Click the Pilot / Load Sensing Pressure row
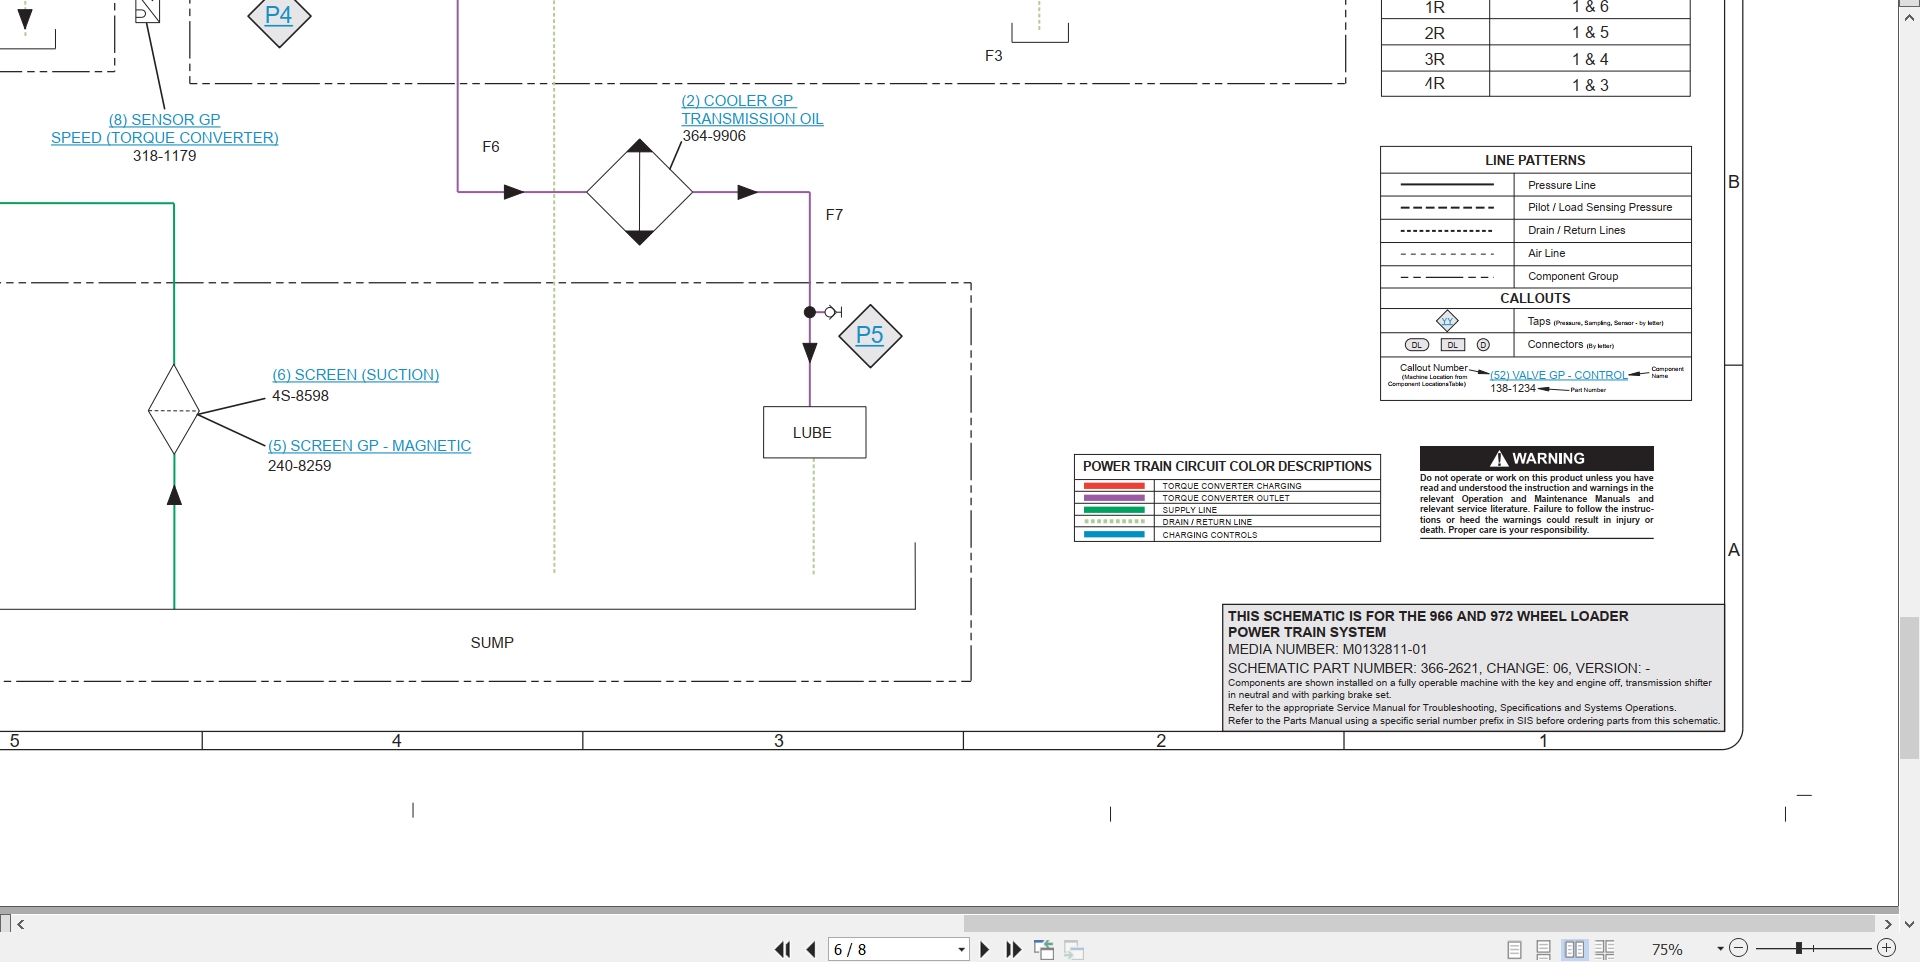Viewport: 1920px width, 962px height. click(x=1535, y=207)
